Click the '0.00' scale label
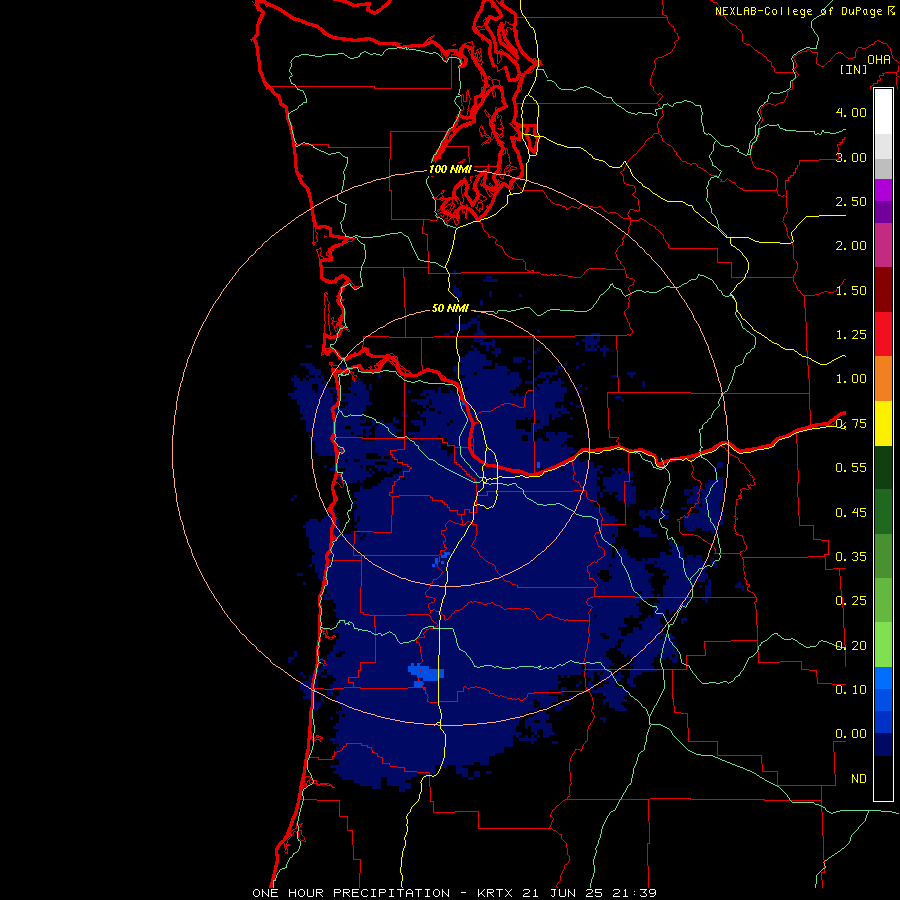 [x=851, y=734]
